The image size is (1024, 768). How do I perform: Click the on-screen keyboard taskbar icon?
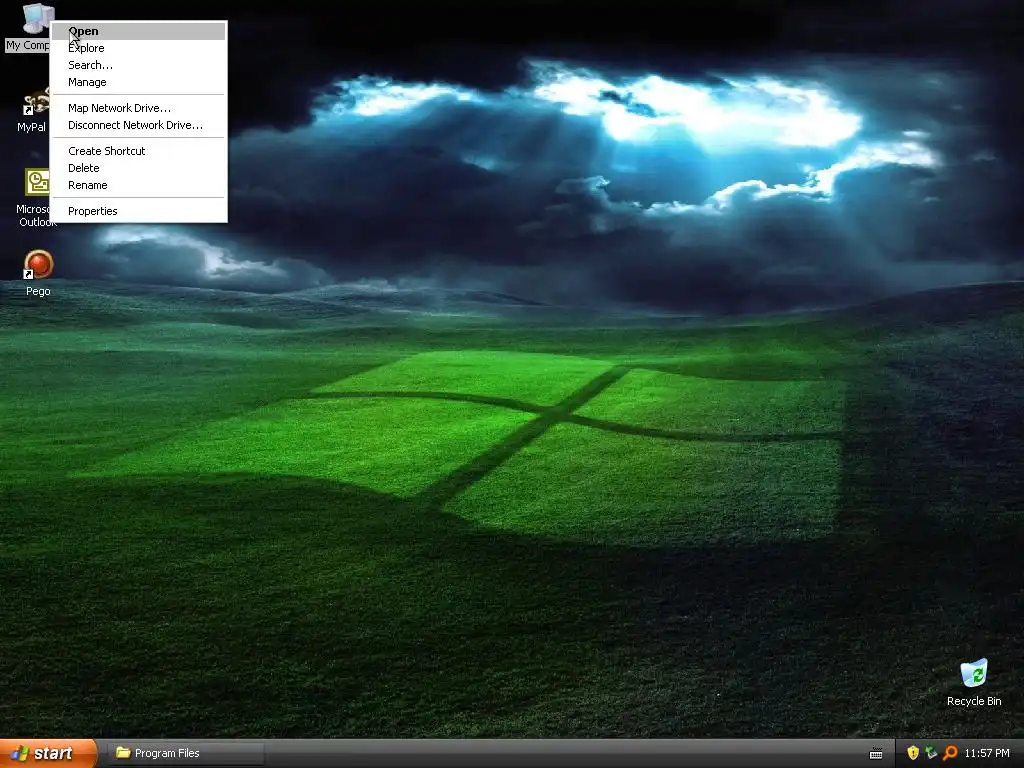click(876, 754)
